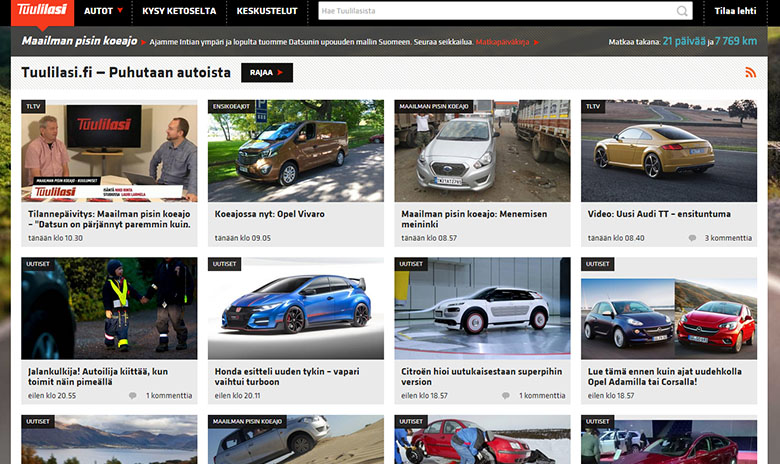Image resolution: width=780 pixels, height=464 pixels.
Task: Open the Opel Adam and Corsa thumbnail
Action: click(x=669, y=308)
